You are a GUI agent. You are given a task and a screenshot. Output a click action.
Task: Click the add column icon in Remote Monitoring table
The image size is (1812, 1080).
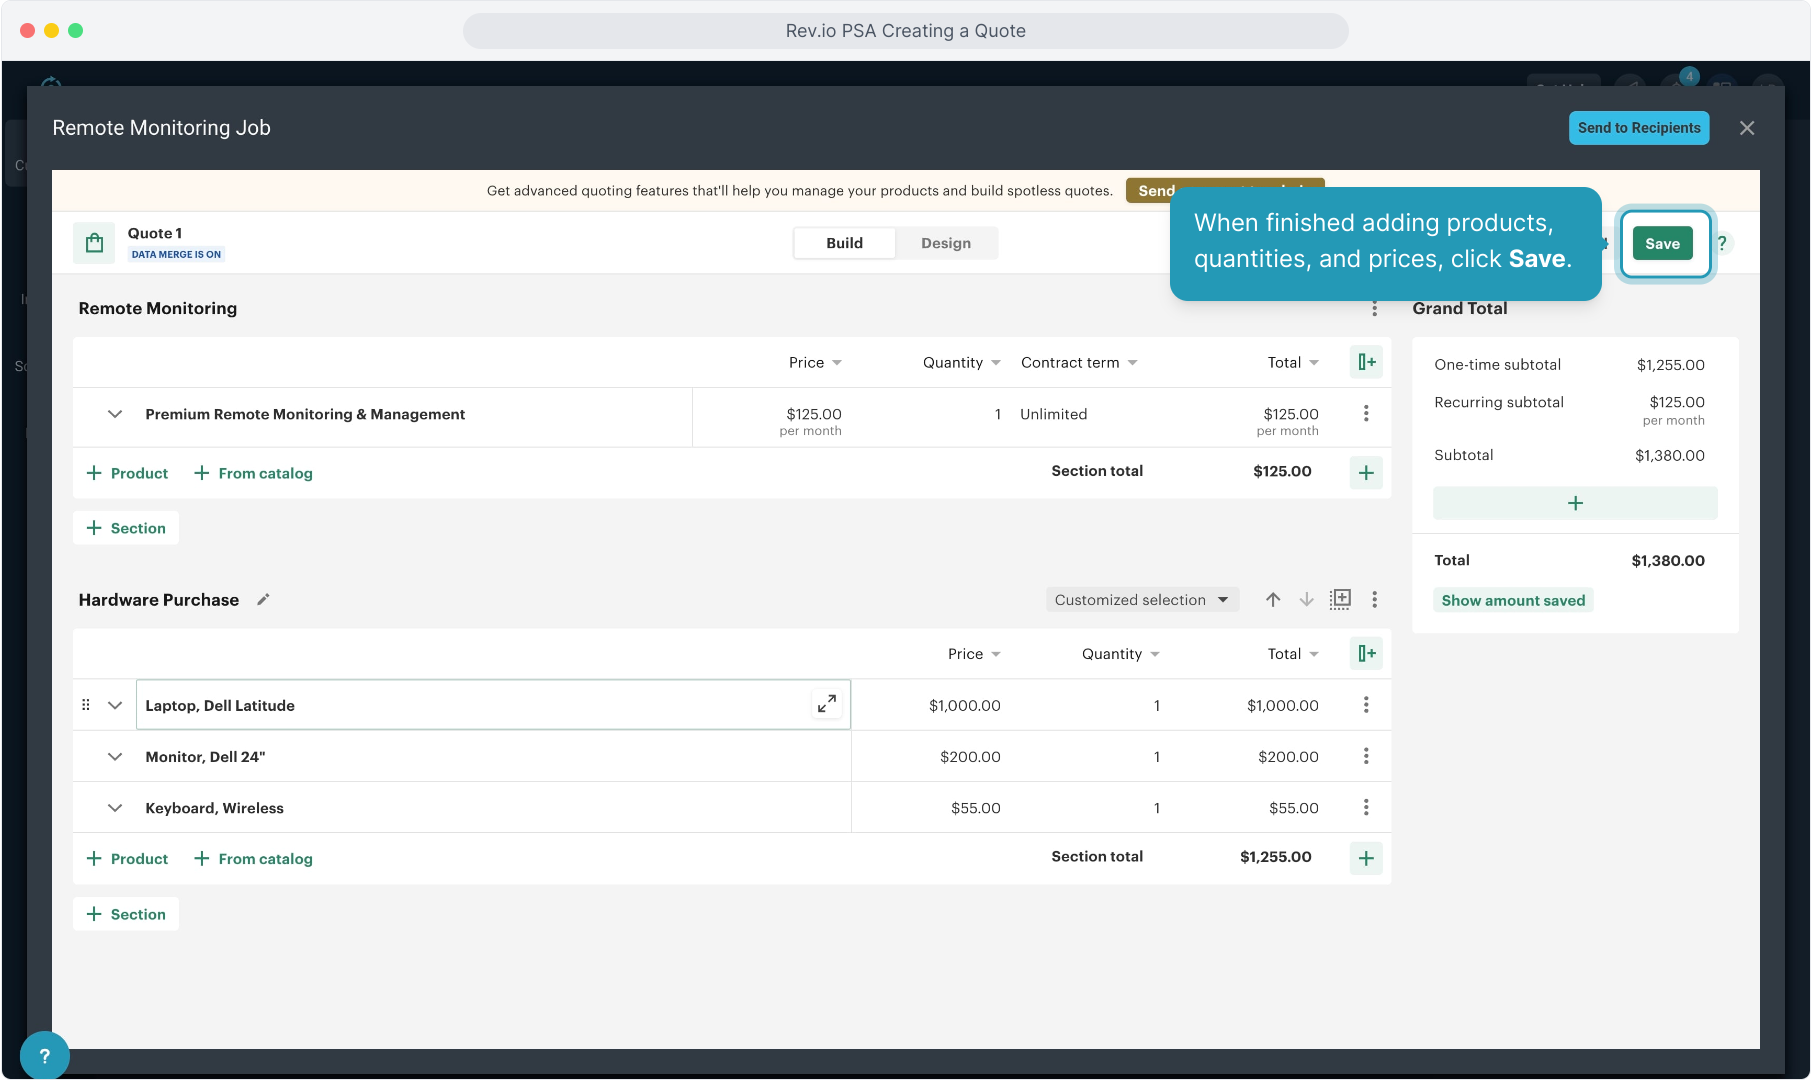pyautogui.click(x=1366, y=362)
